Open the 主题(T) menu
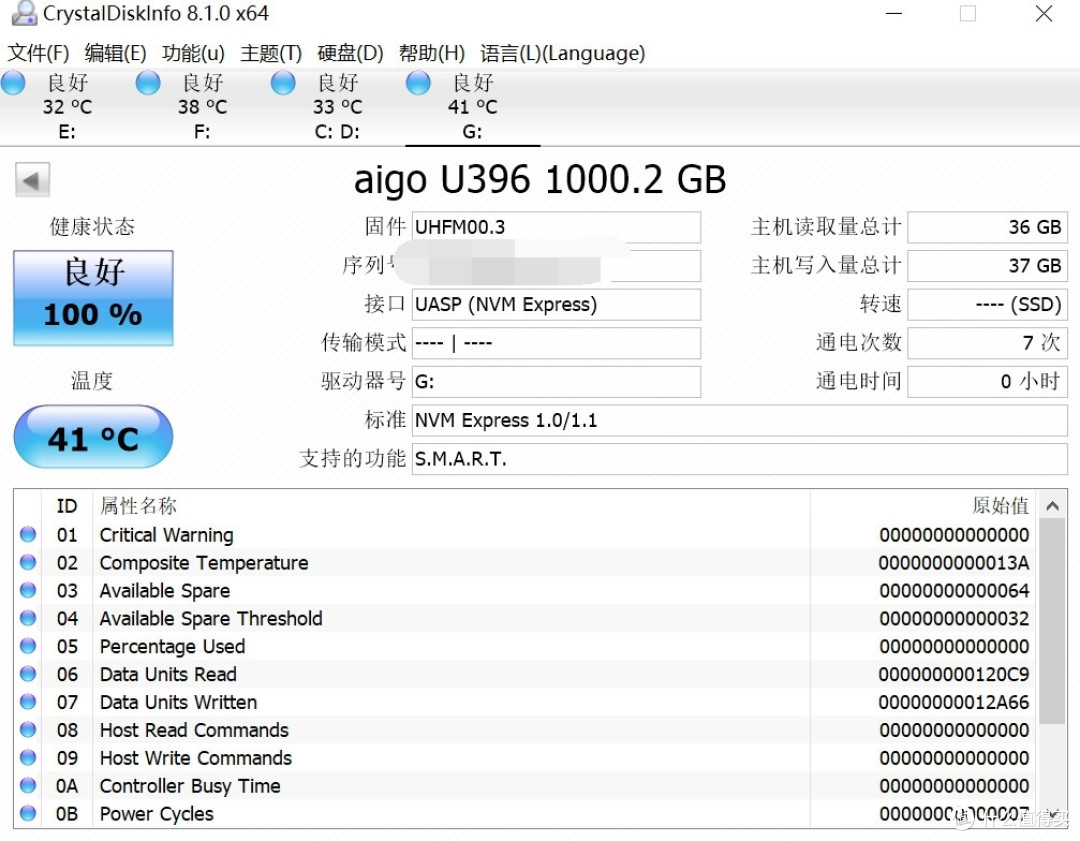 click(271, 53)
